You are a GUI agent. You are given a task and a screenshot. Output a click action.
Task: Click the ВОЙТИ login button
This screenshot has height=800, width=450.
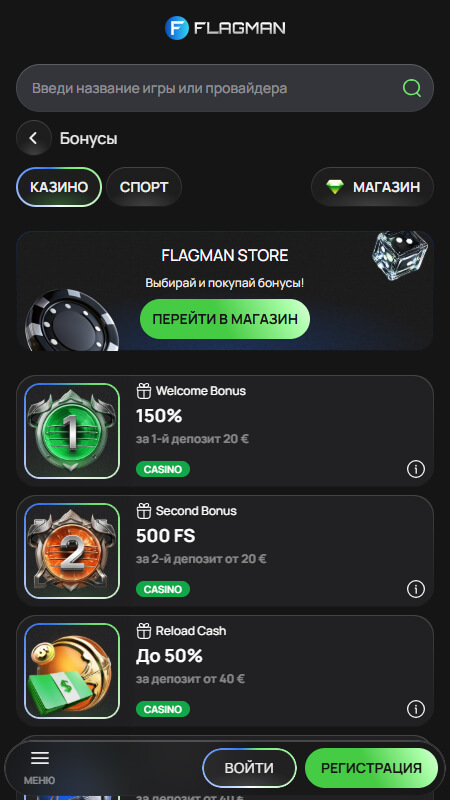249,768
